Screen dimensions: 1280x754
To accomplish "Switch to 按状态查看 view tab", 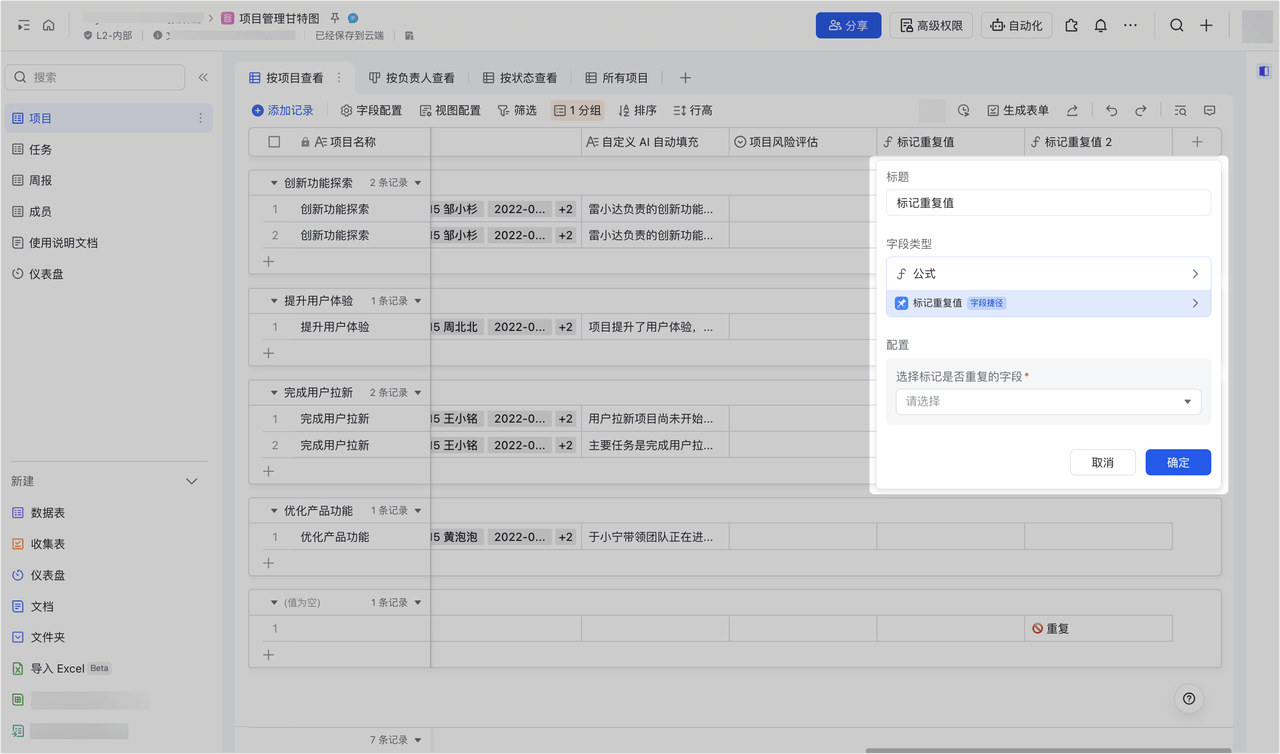I will [x=520, y=78].
